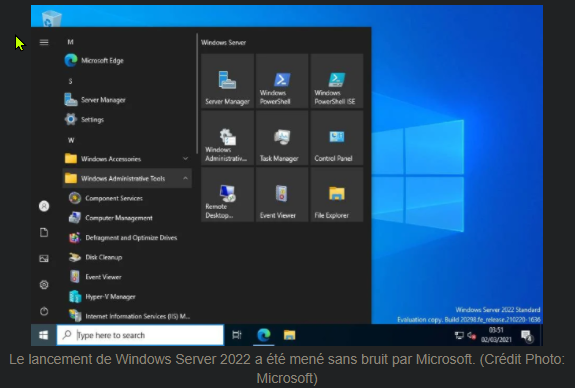Screen dimensions: 575x388
Task: Open Task View on the taskbar
Action: 237,335
